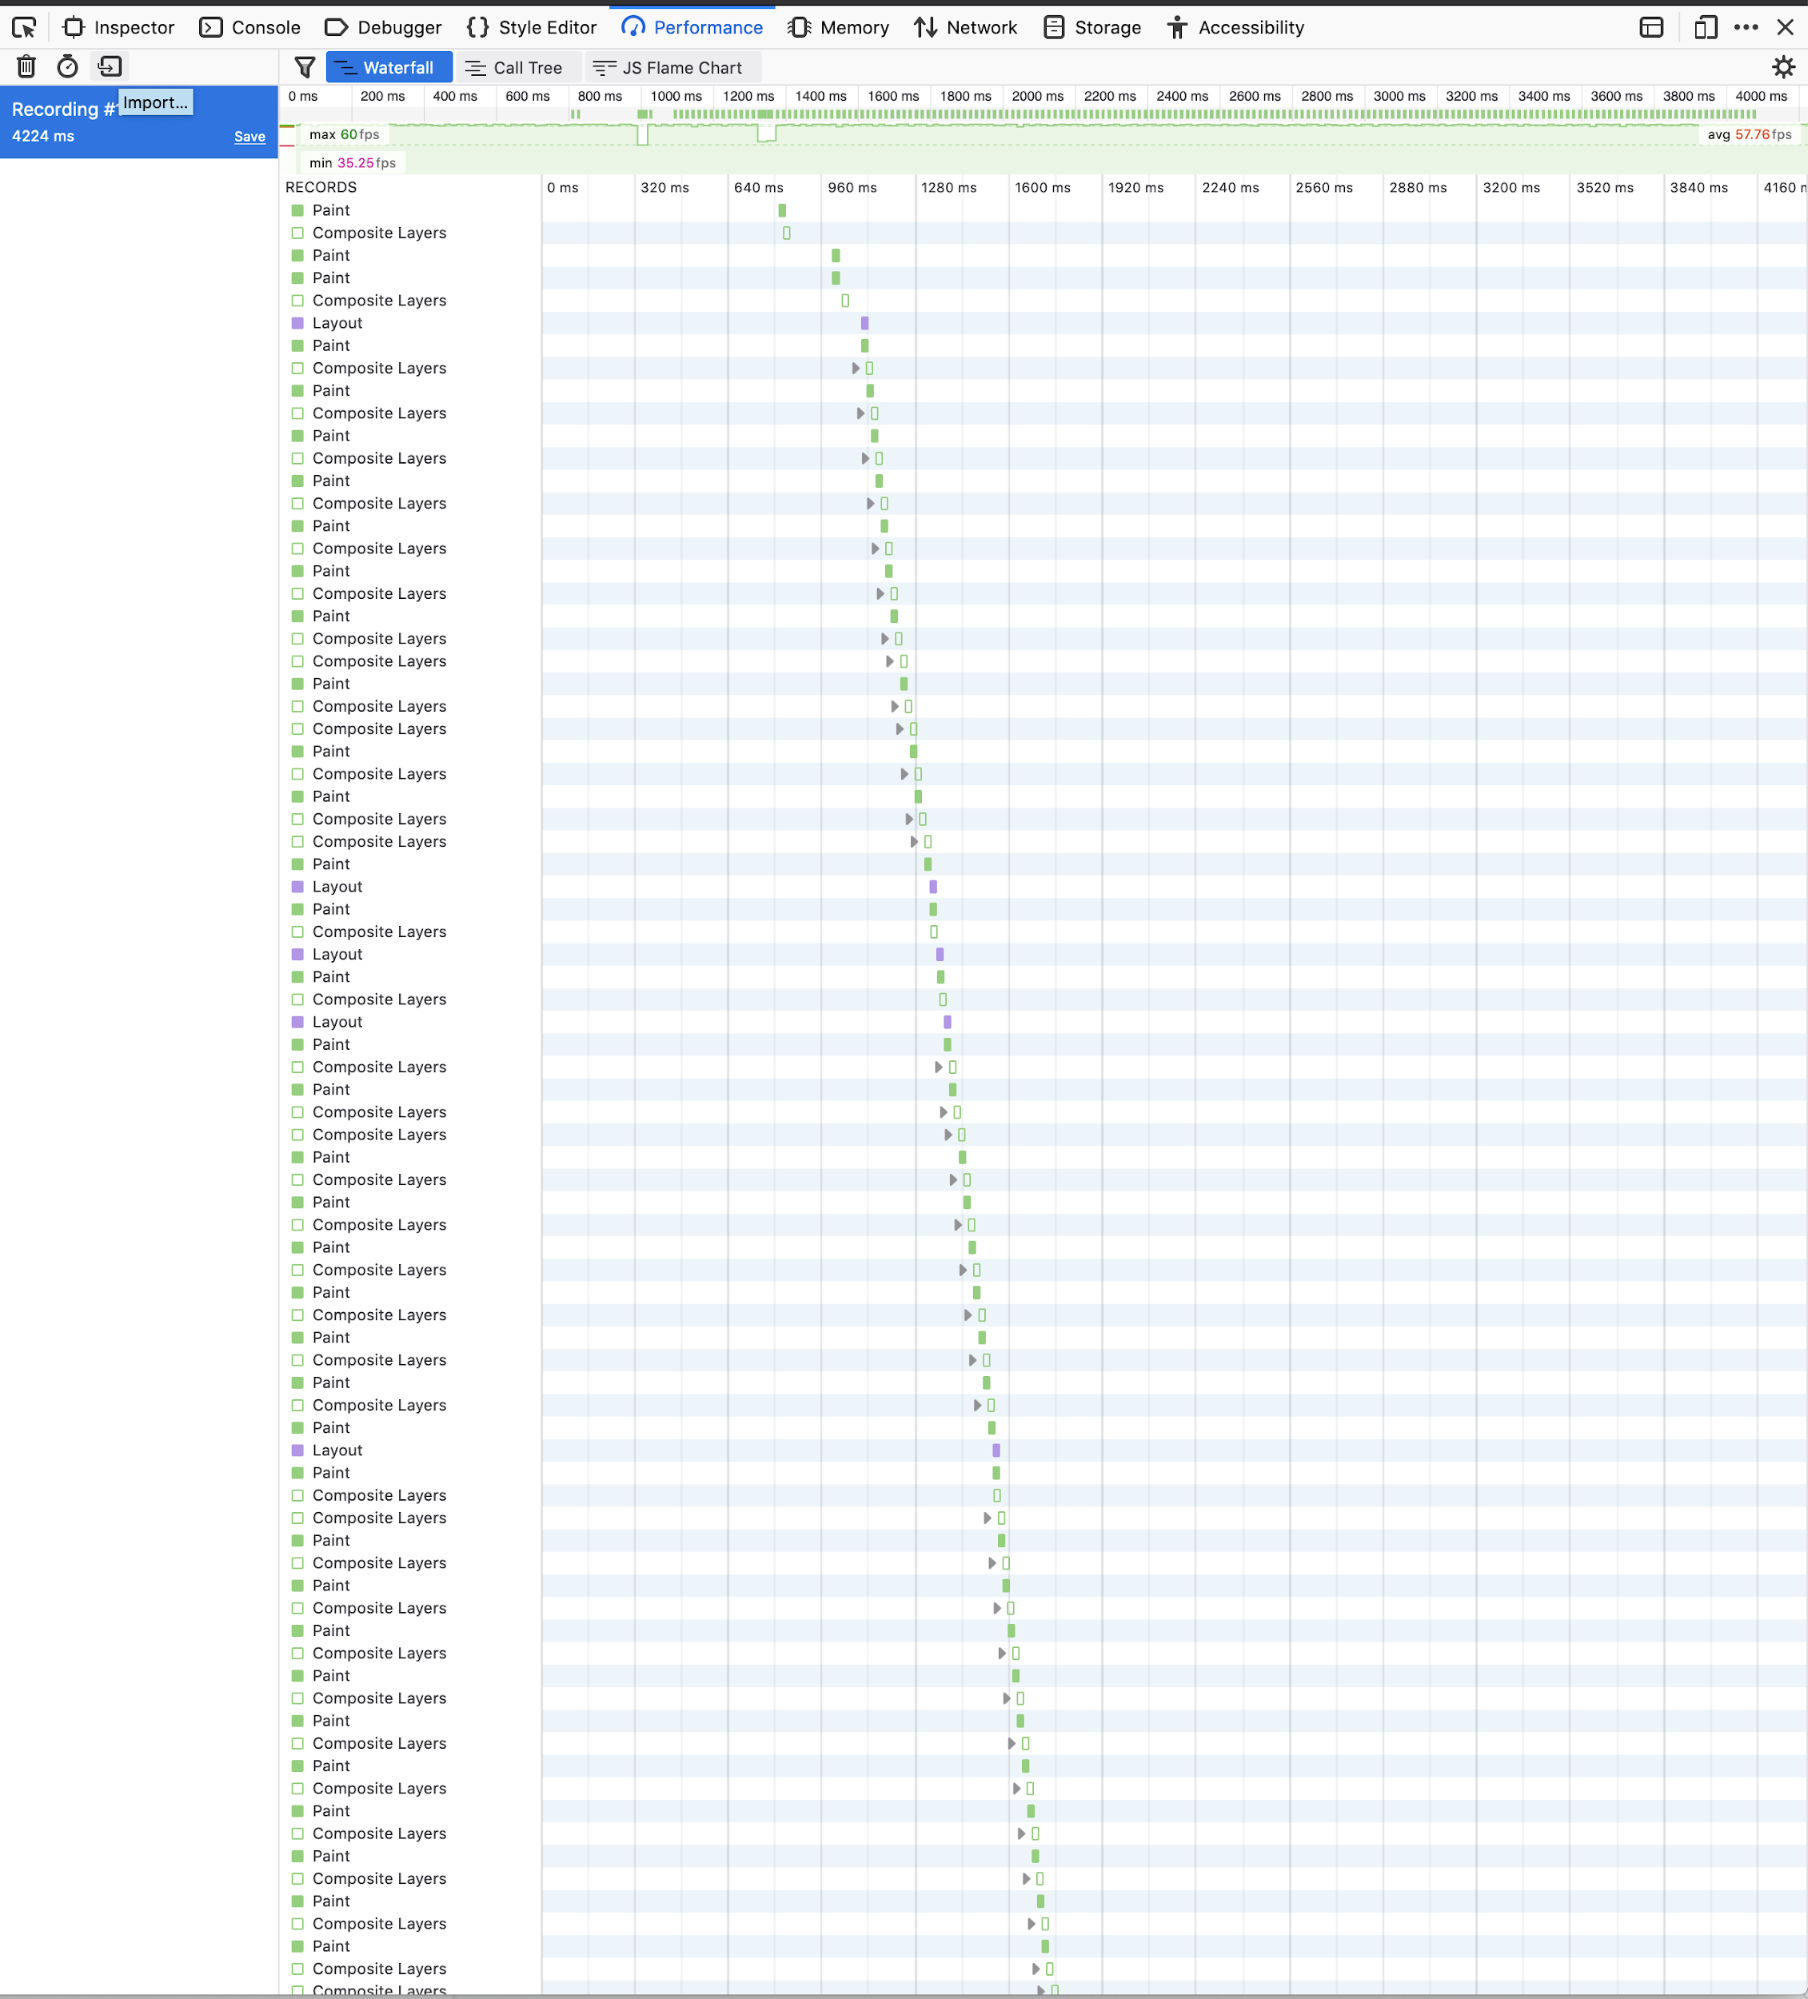Open the Memory tab
This screenshot has height=1999, width=1808.
point(838,27)
